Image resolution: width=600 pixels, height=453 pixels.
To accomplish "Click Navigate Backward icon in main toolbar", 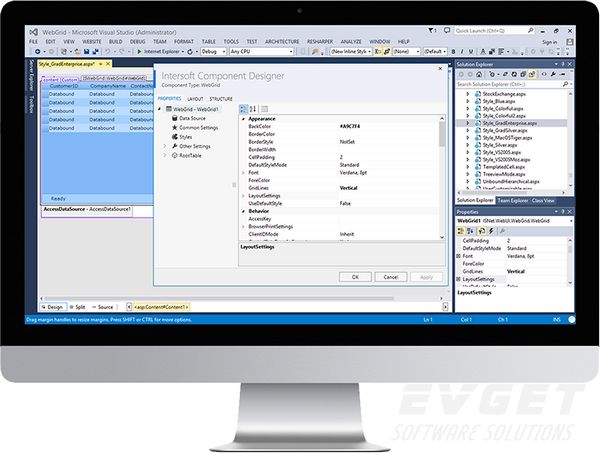I will coord(38,51).
